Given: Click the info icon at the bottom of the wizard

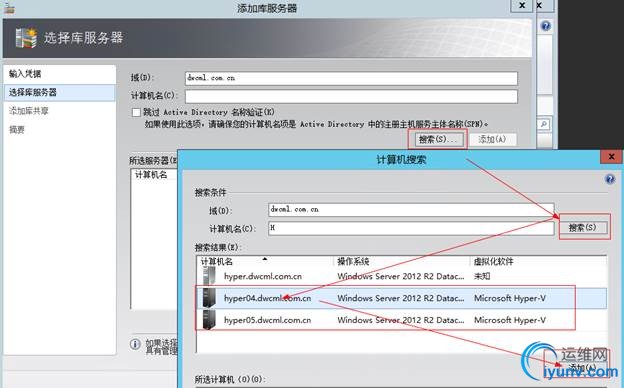Looking at the screenshot, I should coord(135,344).
